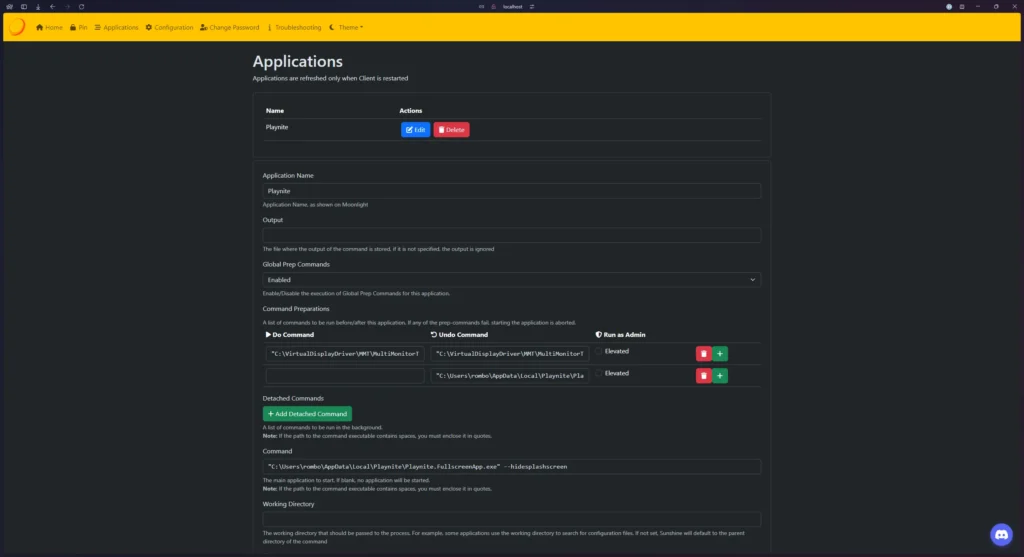Click the Application Name input field
Image resolution: width=1024 pixels, height=557 pixels.
point(511,191)
